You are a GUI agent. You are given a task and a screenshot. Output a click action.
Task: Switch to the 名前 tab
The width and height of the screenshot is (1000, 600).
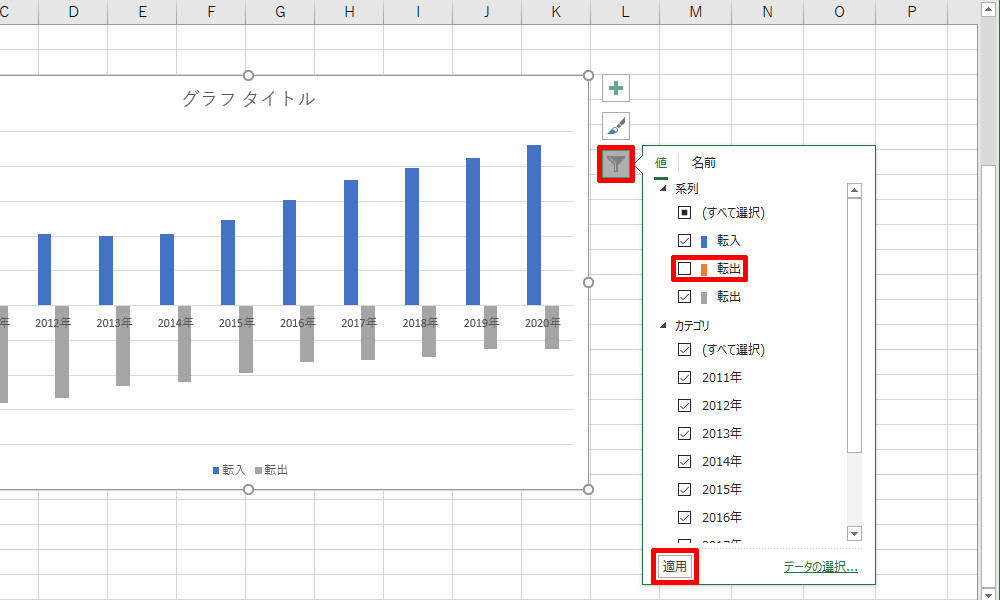pos(704,163)
